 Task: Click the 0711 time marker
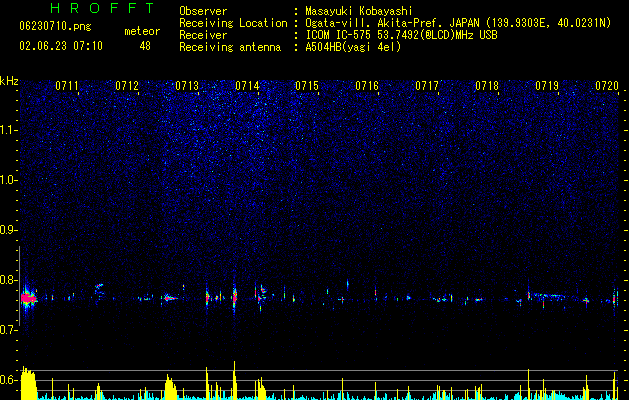coord(67,86)
